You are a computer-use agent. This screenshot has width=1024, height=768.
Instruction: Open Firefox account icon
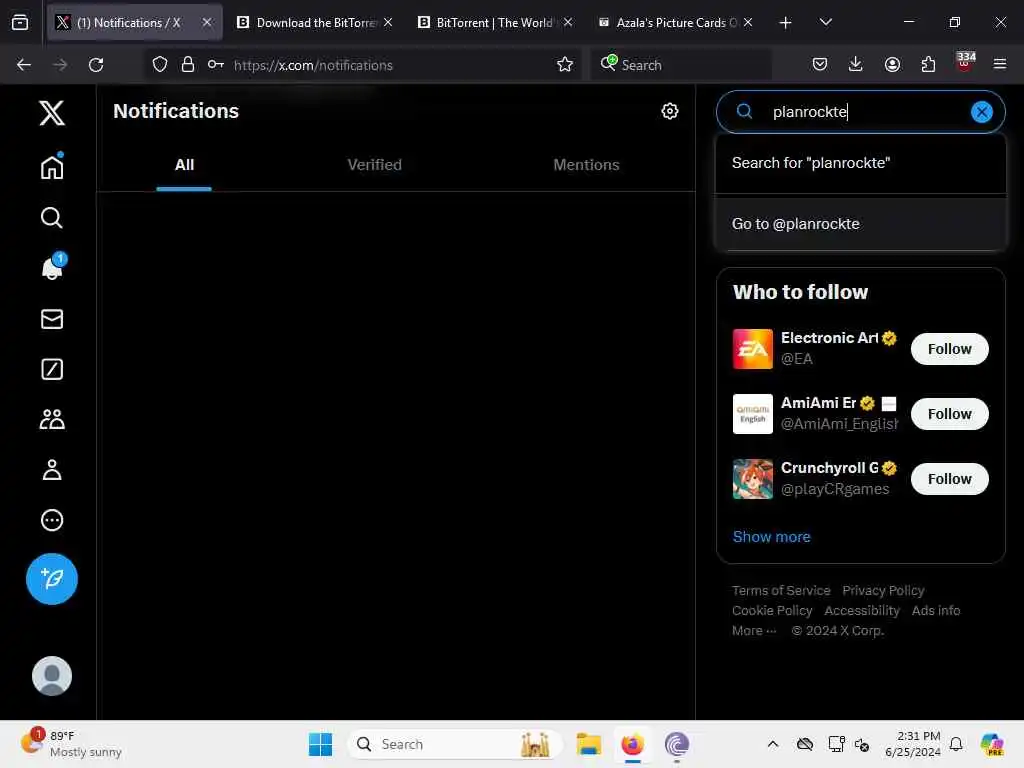pyautogui.click(x=892, y=64)
